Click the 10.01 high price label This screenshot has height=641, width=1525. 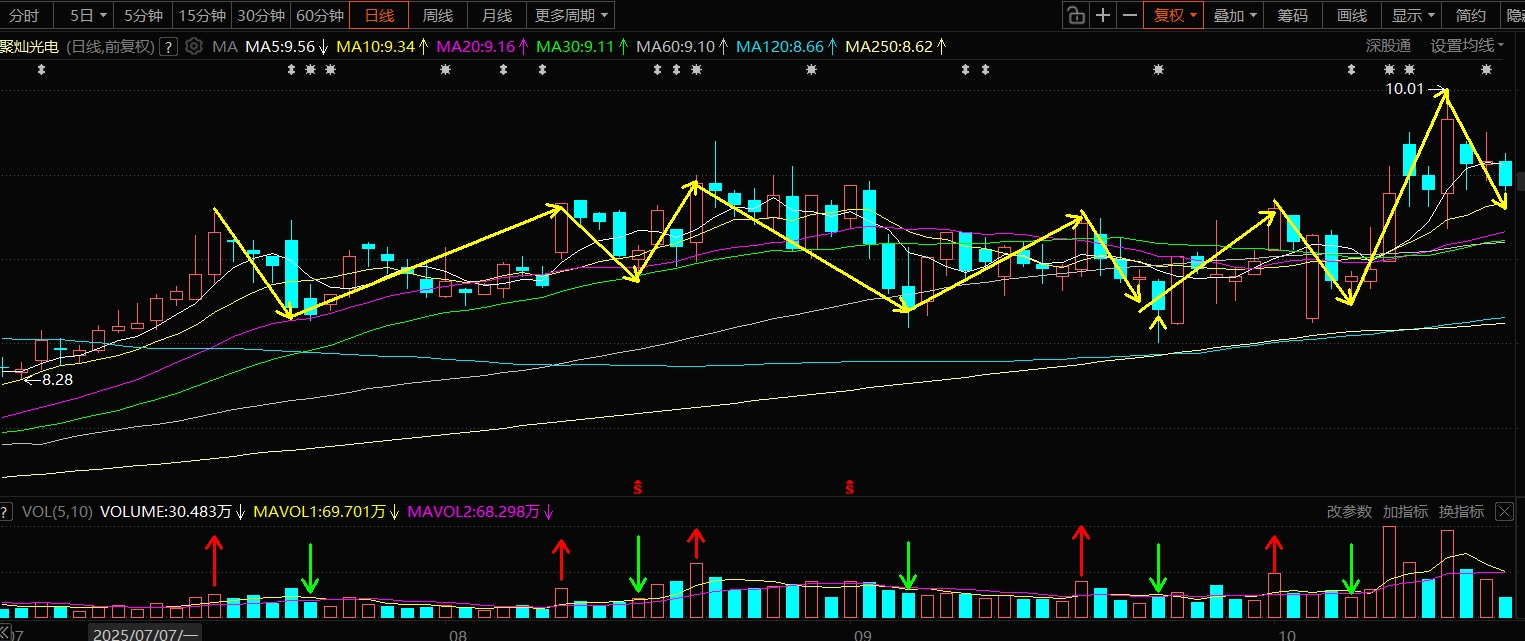pos(1403,89)
